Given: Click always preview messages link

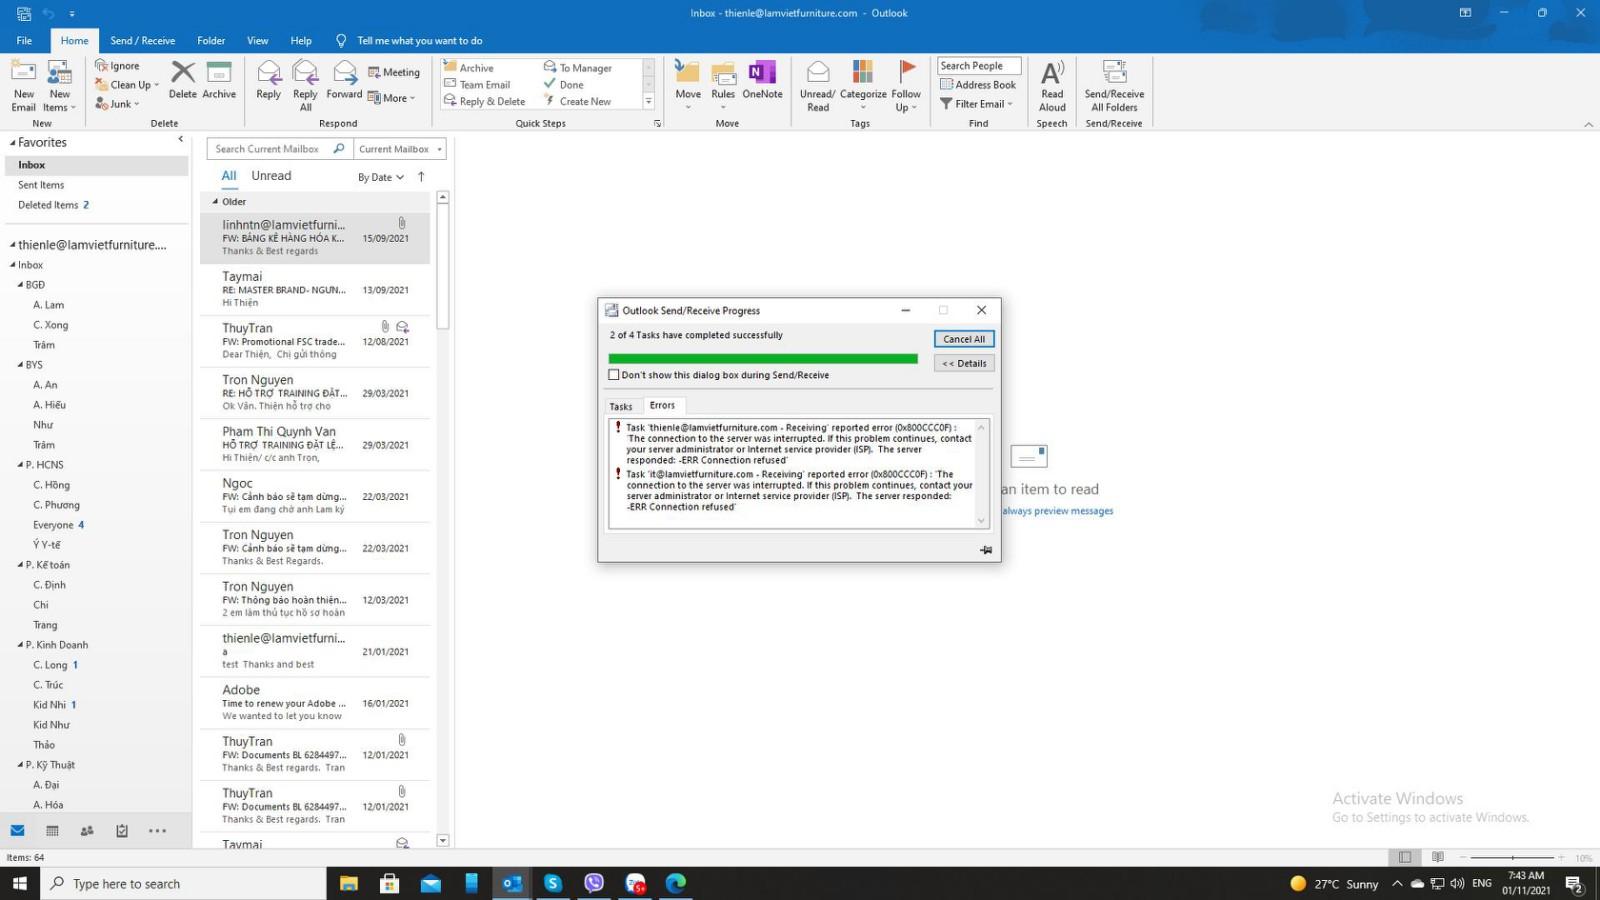Looking at the screenshot, I should tap(1058, 511).
